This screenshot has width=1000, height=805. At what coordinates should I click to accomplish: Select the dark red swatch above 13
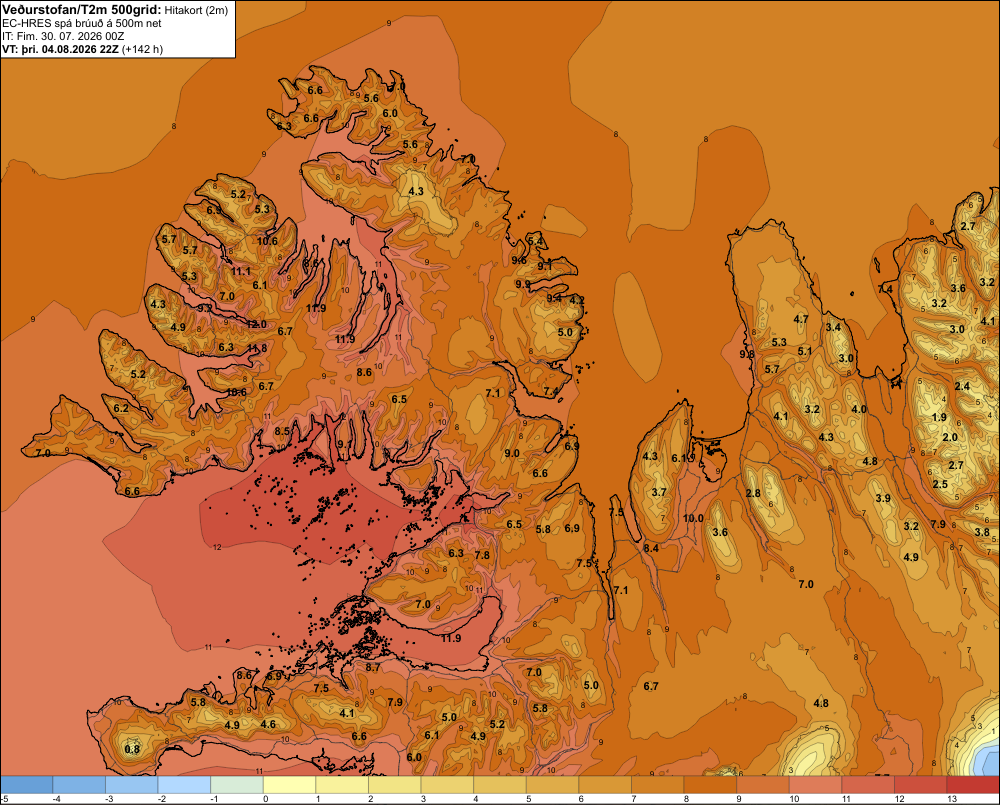(973, 785)
